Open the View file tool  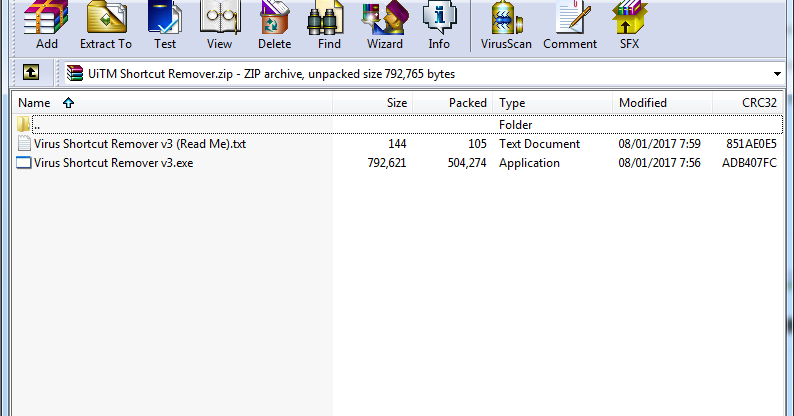click(219, 24)
